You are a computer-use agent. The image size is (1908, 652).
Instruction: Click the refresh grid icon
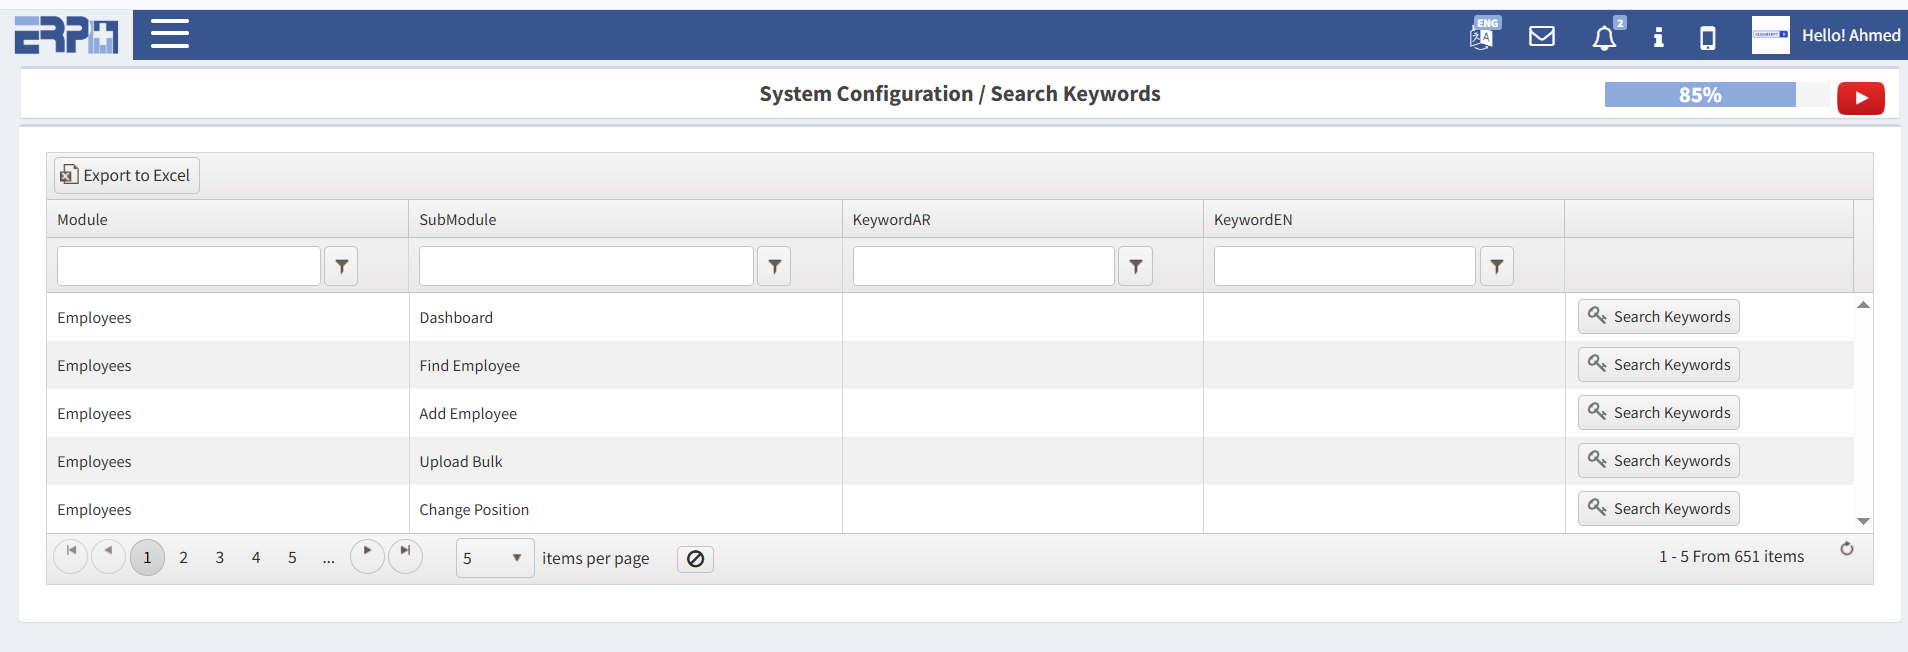pyautogui.click(x=1846, y=549)
